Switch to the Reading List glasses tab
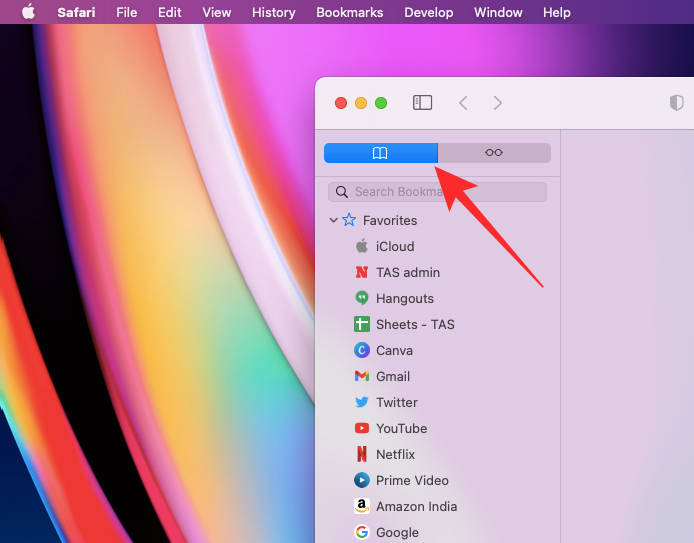Image resolution: width=694 pixels, height=543 pixels. (x=494, y=153)
